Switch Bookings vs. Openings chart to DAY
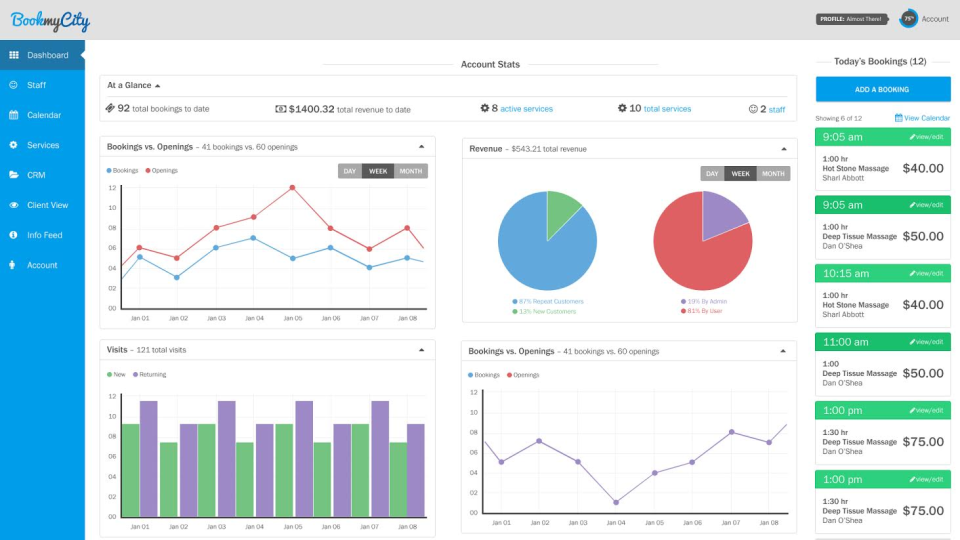Screen dimensions: 960x540 click(x=350, y=171)
